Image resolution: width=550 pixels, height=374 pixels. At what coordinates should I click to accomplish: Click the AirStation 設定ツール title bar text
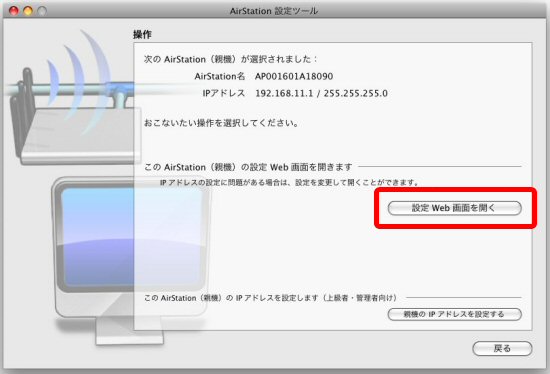274,11
